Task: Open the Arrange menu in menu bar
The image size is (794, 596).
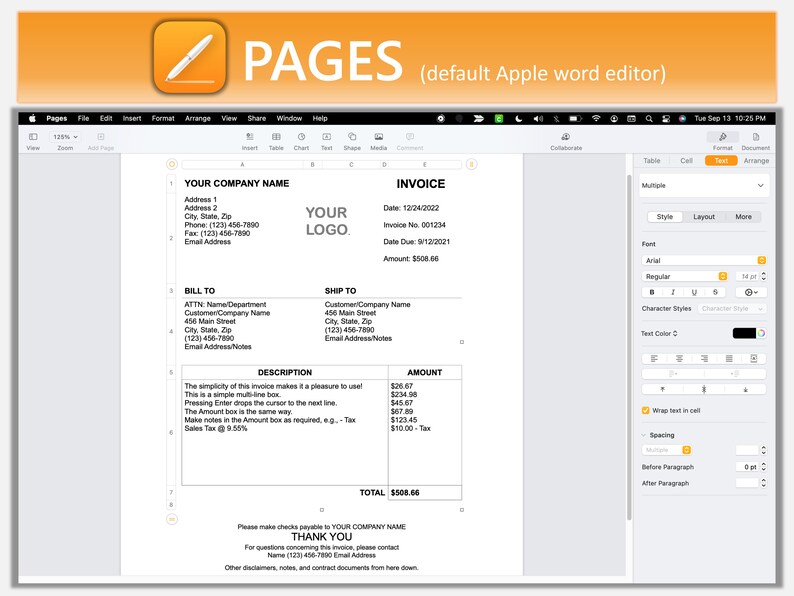Action: coord(197,118)
